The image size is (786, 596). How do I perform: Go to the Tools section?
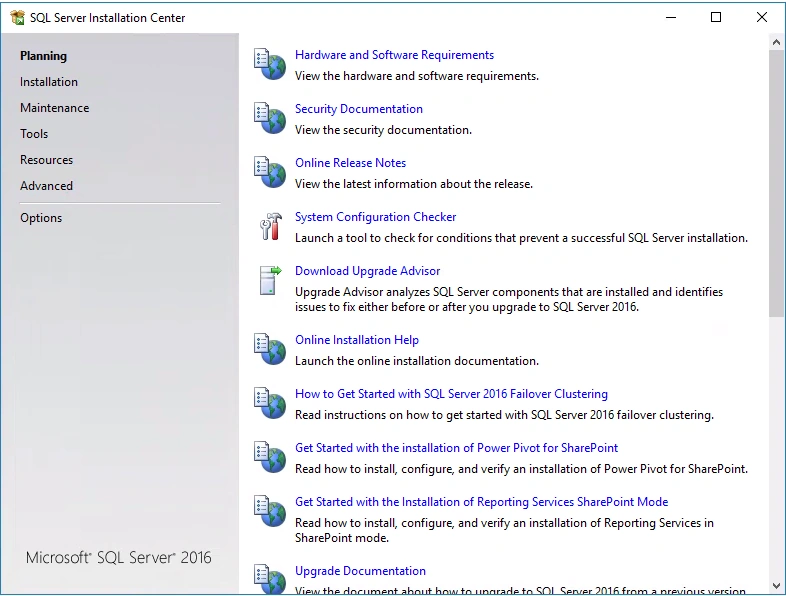34,134
